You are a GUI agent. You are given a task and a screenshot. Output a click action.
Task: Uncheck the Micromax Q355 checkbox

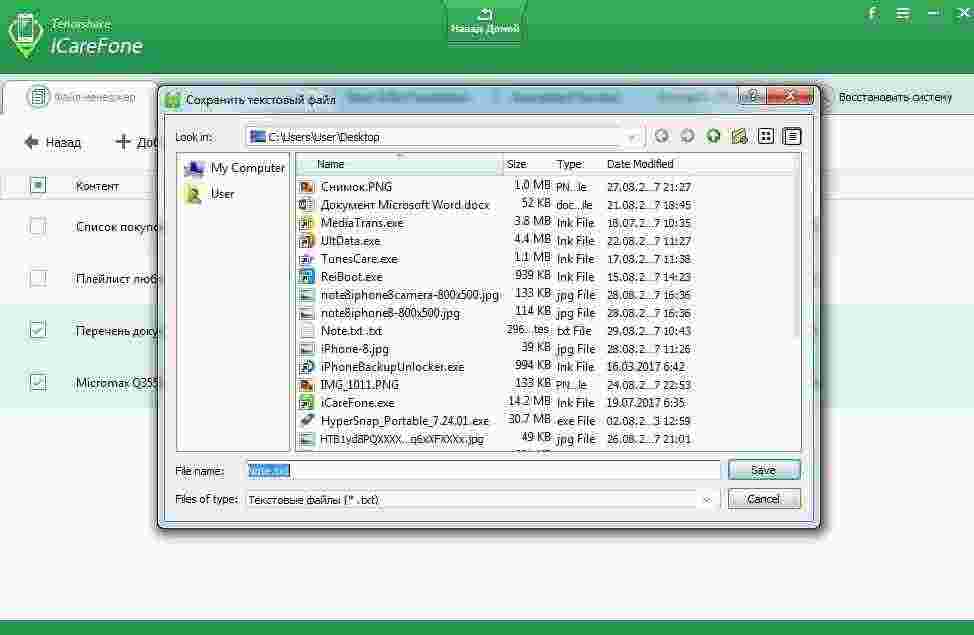point(38,381)
